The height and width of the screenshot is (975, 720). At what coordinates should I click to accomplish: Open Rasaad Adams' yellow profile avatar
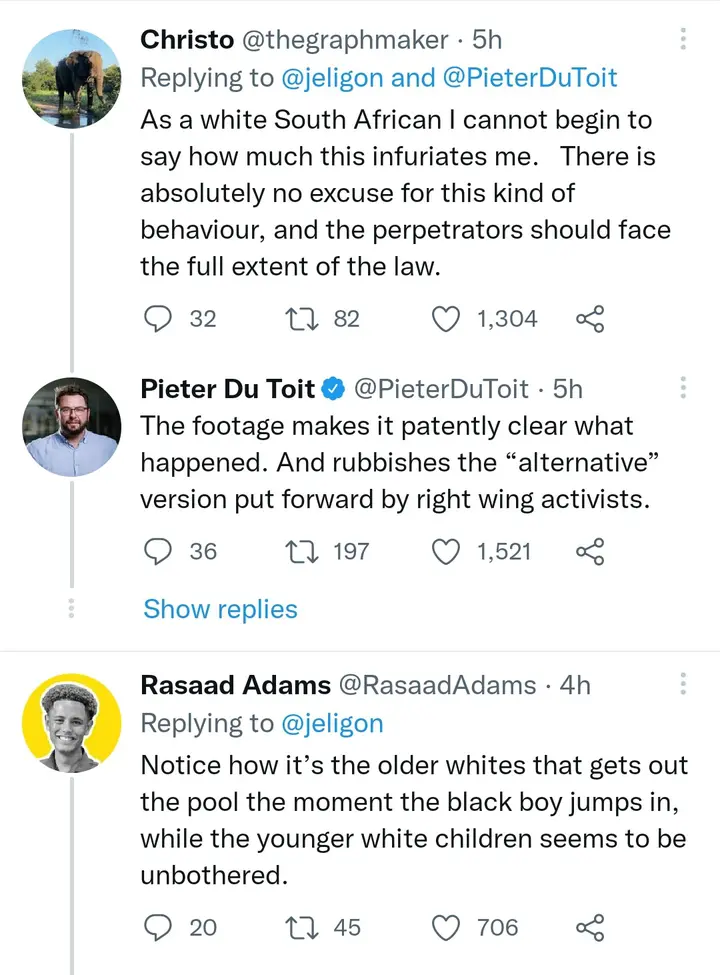tap(71, 722)
